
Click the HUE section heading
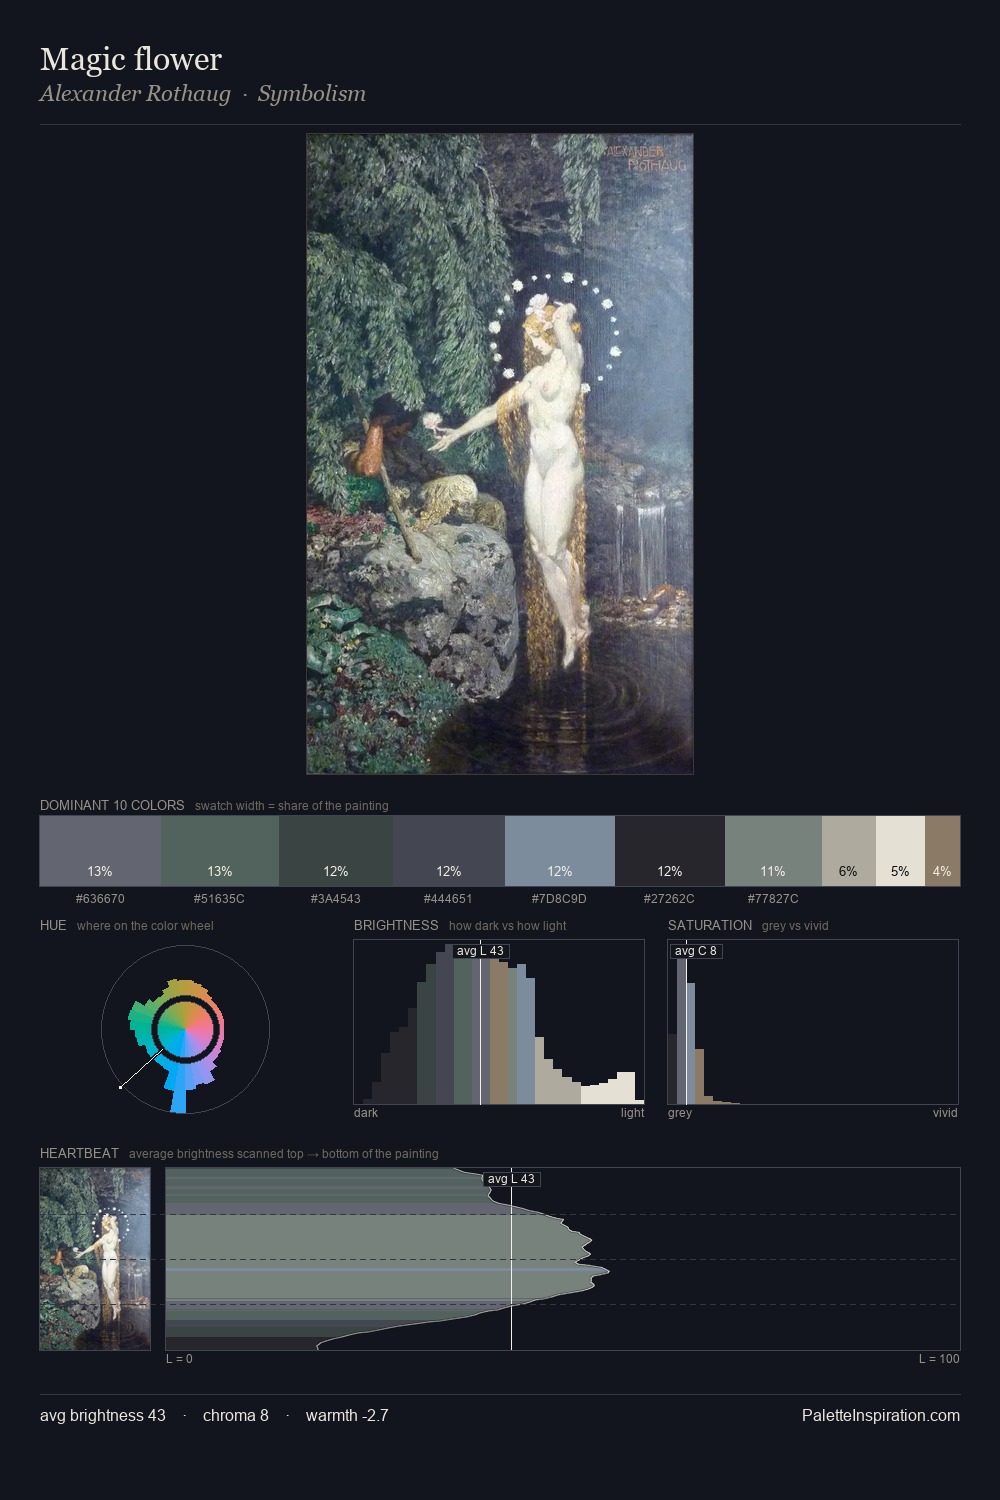coord(53,925)
